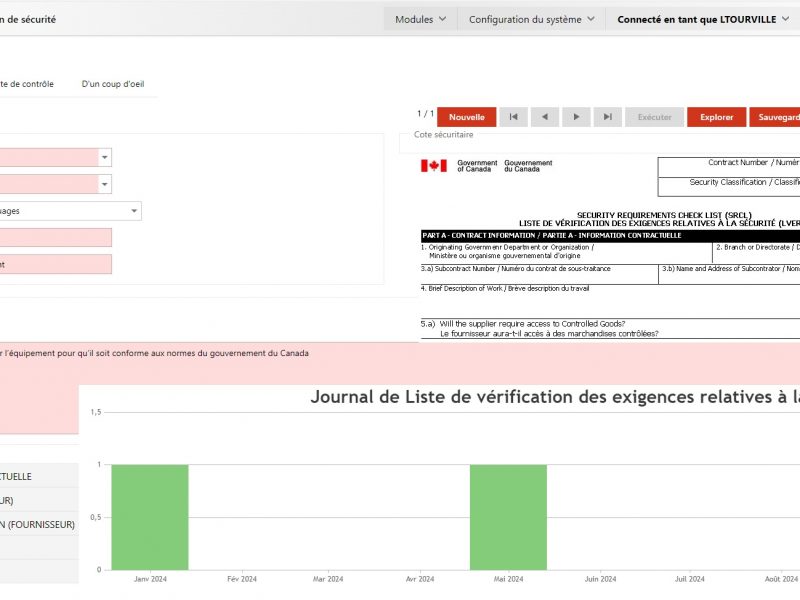
Task: Open the LTOURVILLE user account menu
Action: tap(703, 19)
